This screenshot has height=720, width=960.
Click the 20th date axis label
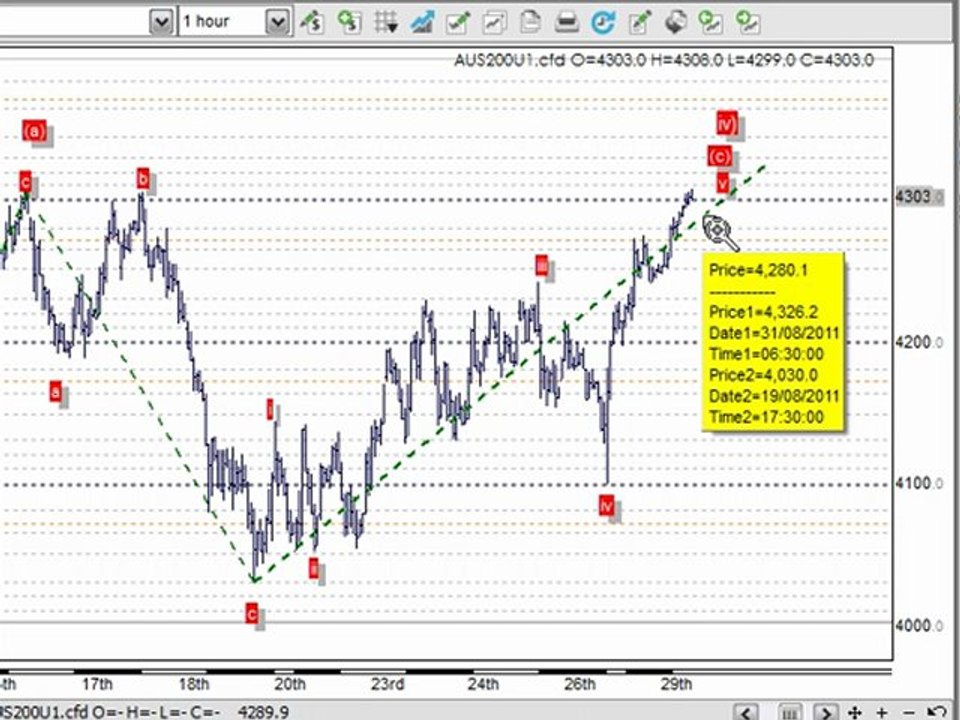coord(290,683)
